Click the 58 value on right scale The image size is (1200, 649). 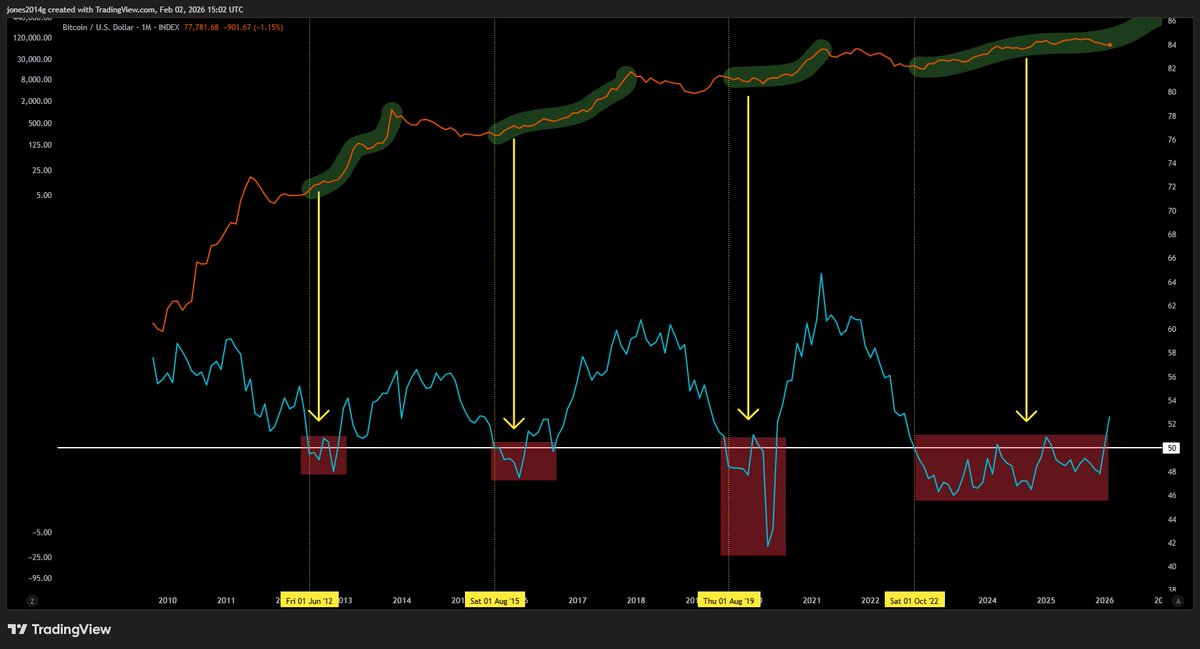click(1172, 353)
